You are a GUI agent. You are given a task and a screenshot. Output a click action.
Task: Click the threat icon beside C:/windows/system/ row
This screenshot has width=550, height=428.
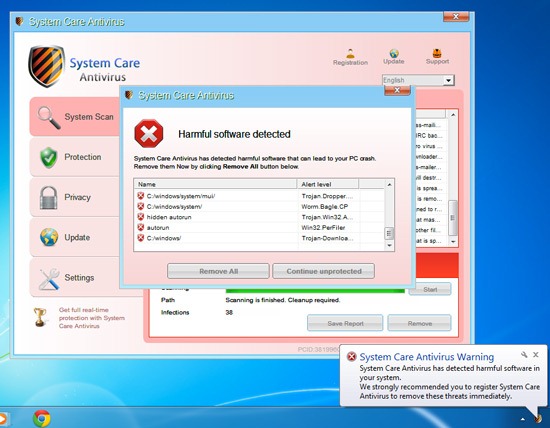[141, 206]
